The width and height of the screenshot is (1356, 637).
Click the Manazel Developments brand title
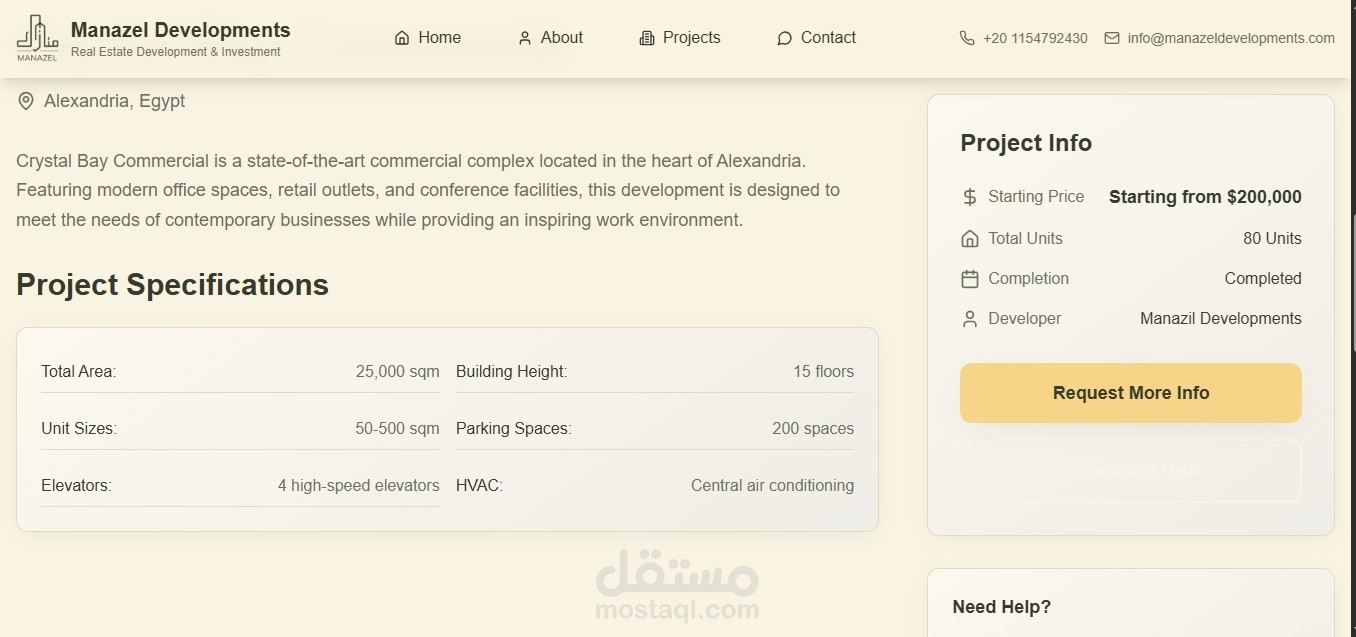tap(180, 30)
